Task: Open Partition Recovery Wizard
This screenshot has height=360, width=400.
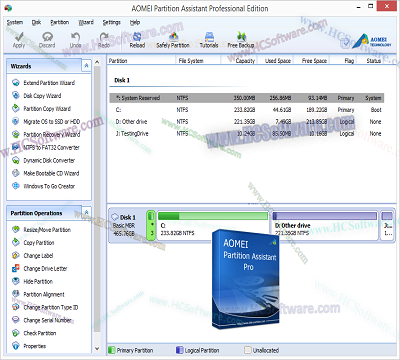Action: 52,135
